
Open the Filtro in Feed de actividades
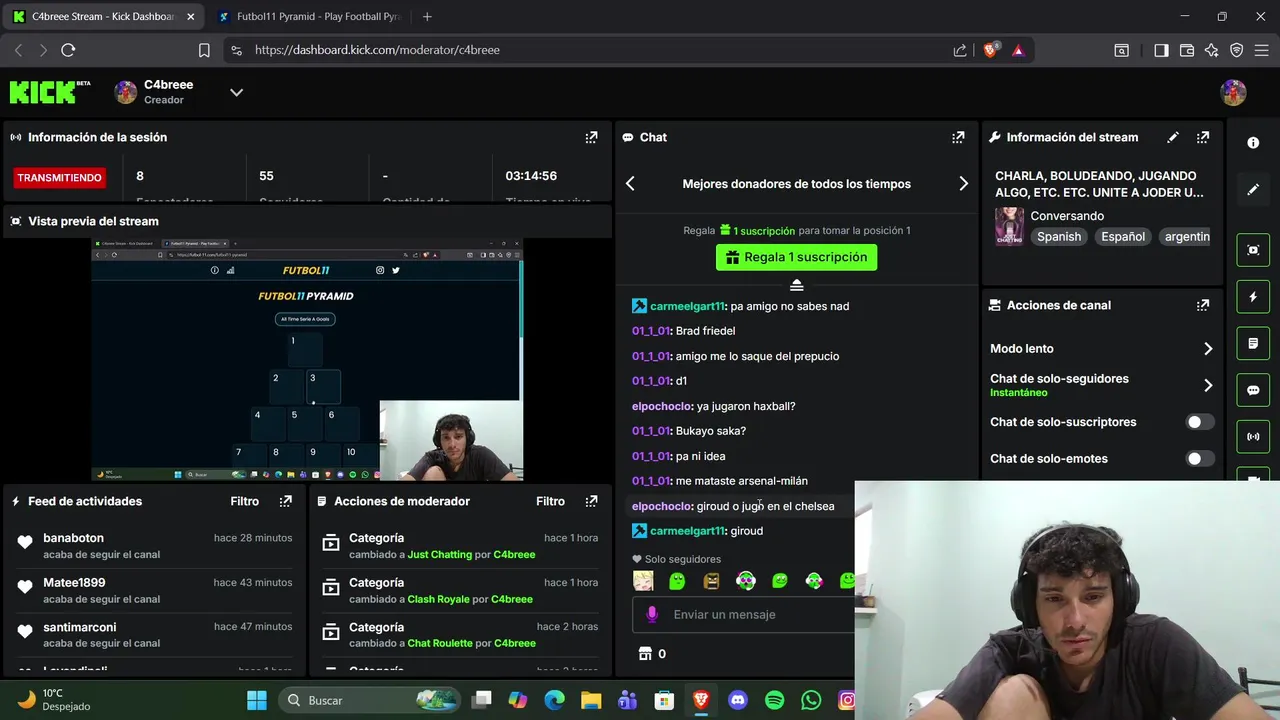[x=245, y=501]
